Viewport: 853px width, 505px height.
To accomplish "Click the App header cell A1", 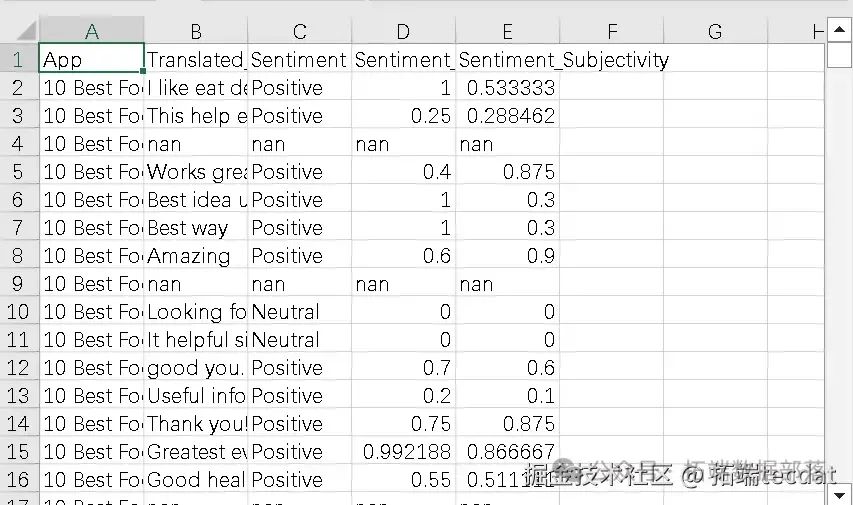I will click(91, 59).
